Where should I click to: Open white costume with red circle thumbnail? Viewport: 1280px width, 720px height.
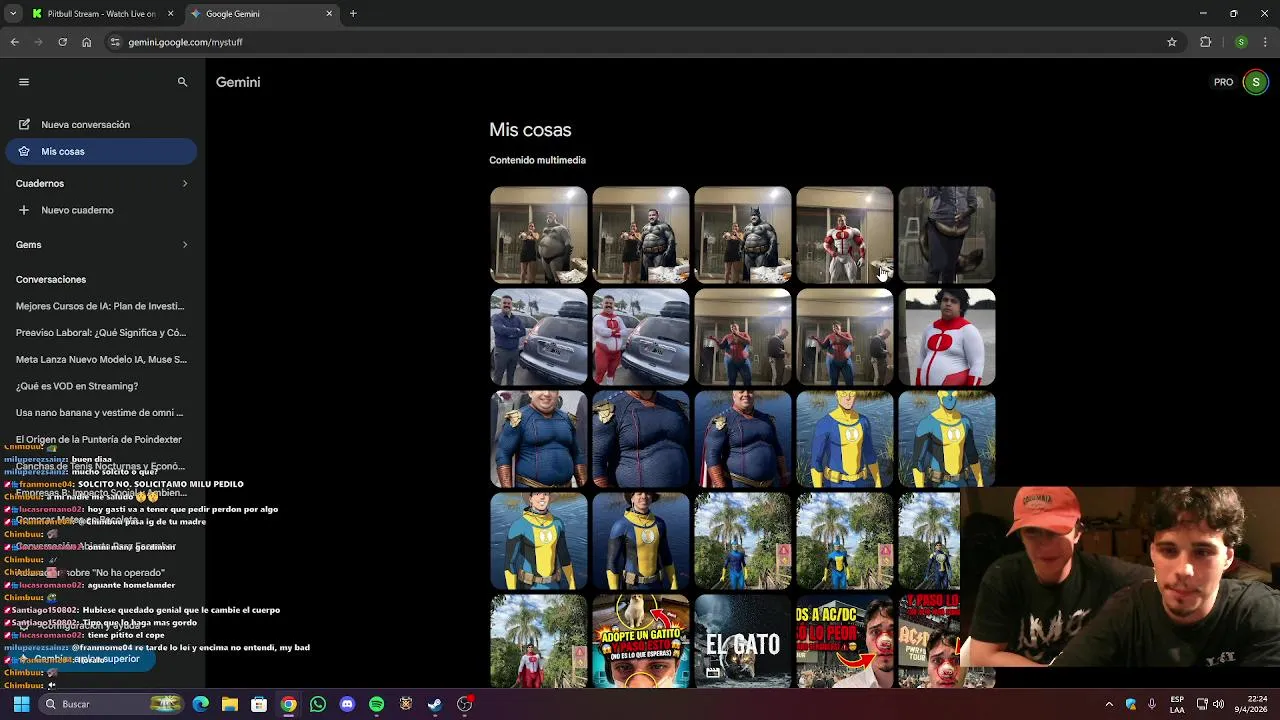pos(947,337)
